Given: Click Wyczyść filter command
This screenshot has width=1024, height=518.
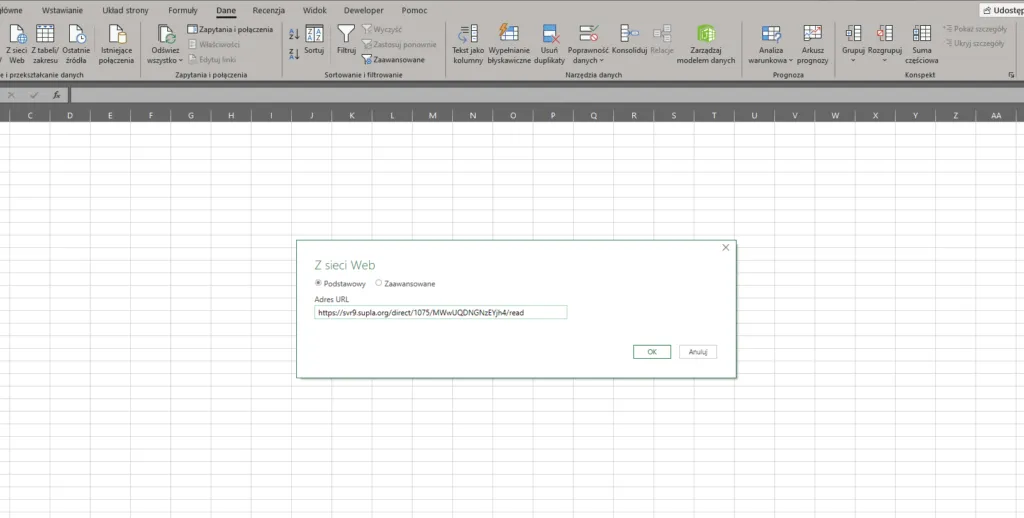Looking at the screenshot, I should click(383, 29).
